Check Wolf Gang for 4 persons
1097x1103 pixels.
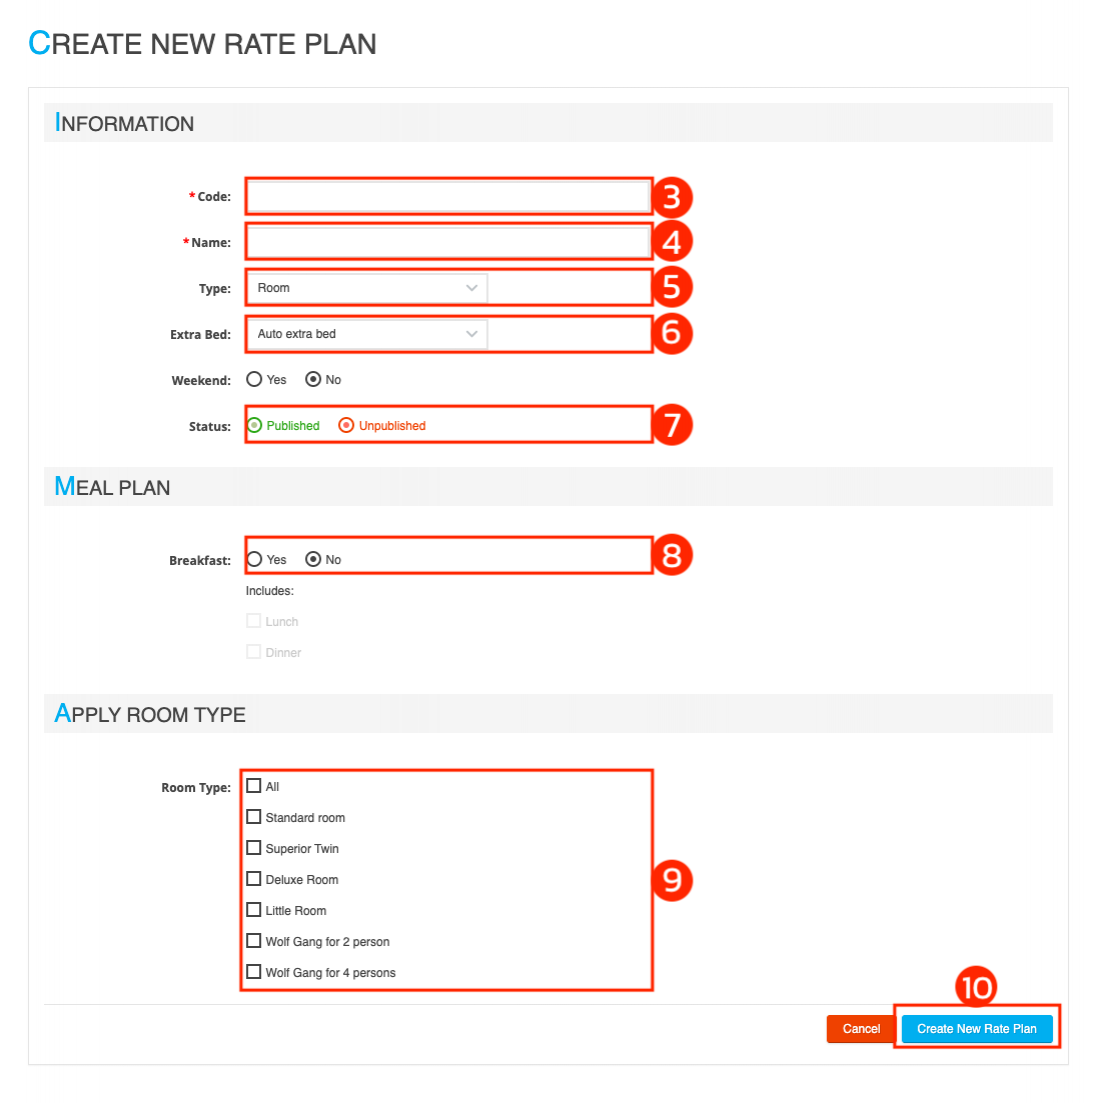pyautogui.click(x=254, y=972)
